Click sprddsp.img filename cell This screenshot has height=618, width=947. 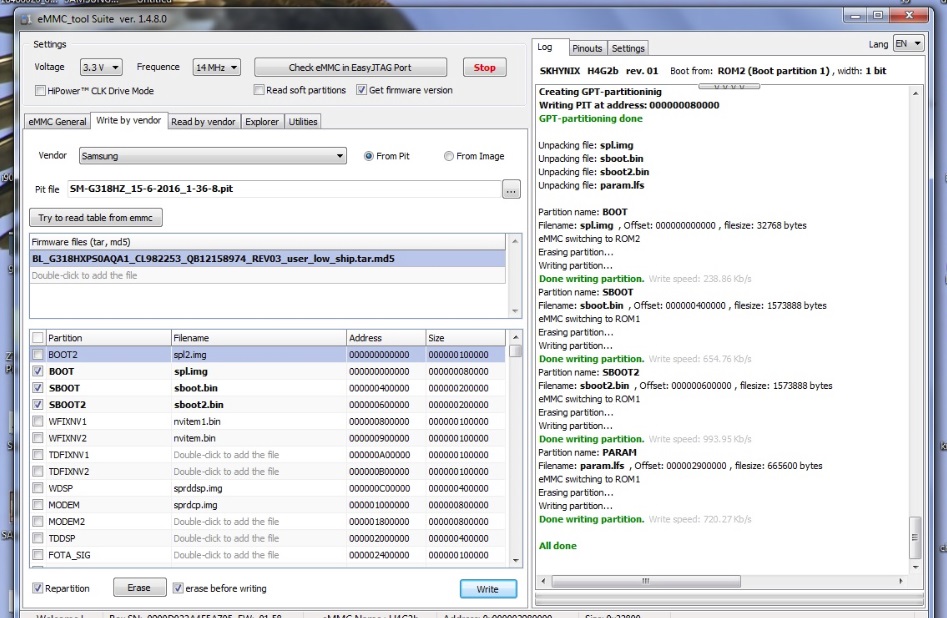[258, 488]
